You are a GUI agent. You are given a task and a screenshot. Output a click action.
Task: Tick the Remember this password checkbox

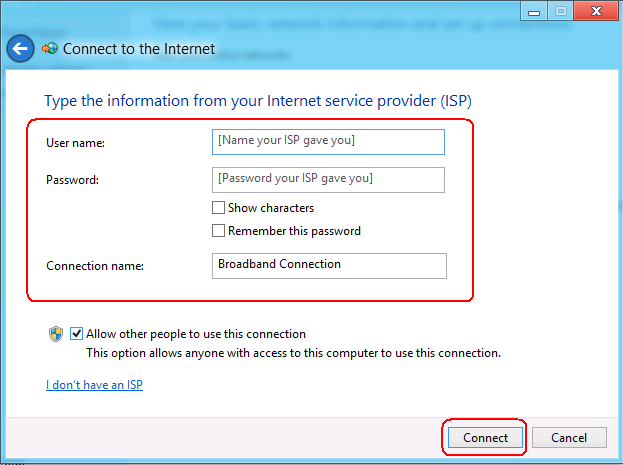218,231
